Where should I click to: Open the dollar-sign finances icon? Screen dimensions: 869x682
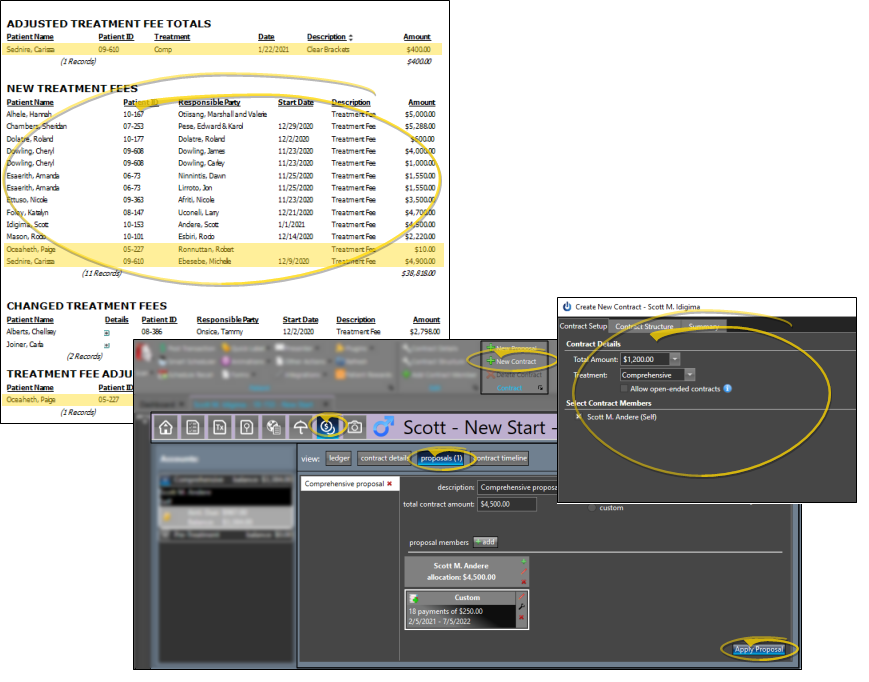(x=326, y=428)
